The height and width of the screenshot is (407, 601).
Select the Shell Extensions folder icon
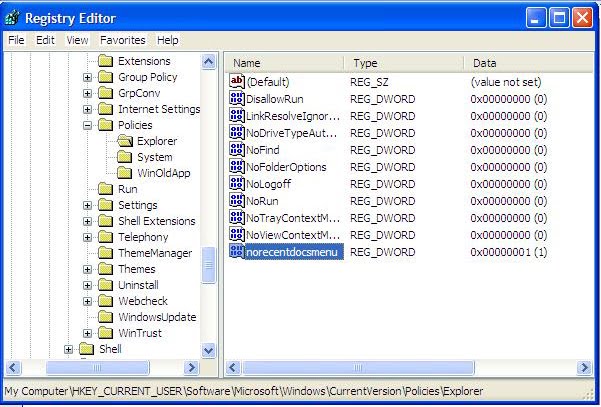pyautogui.click(x=105, y=221)
